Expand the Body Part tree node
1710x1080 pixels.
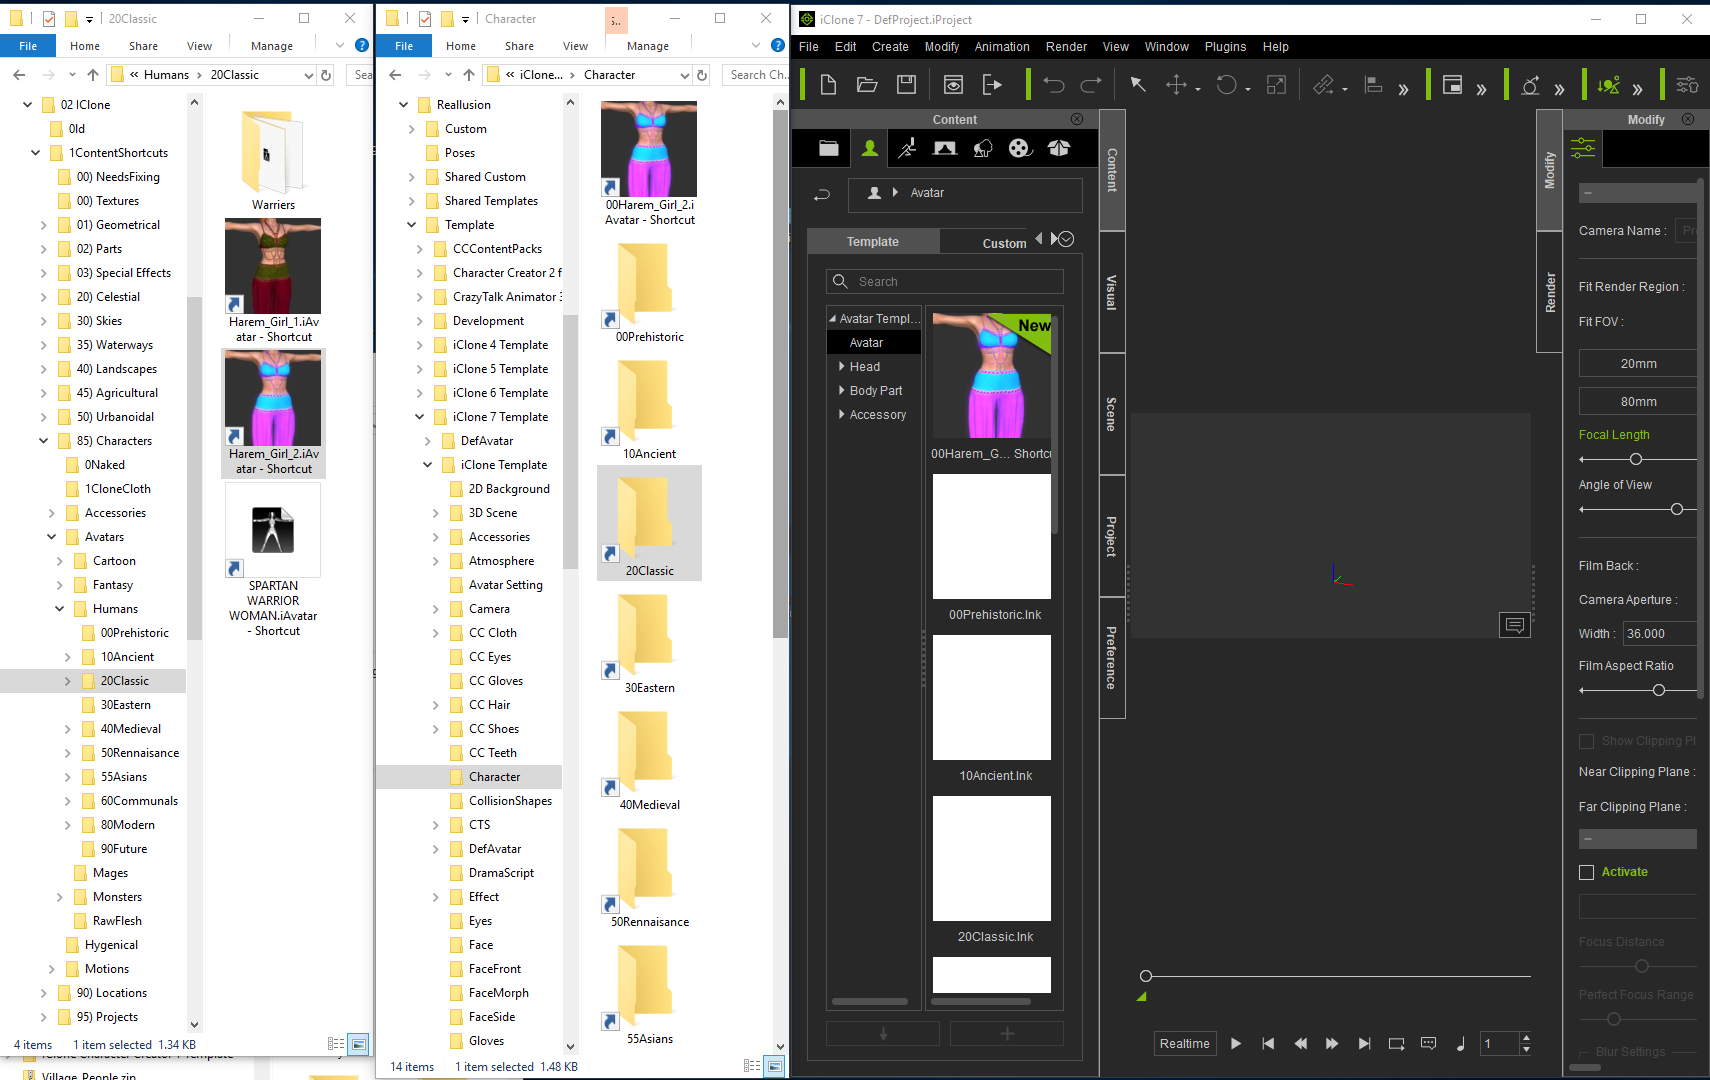(842, 390)
